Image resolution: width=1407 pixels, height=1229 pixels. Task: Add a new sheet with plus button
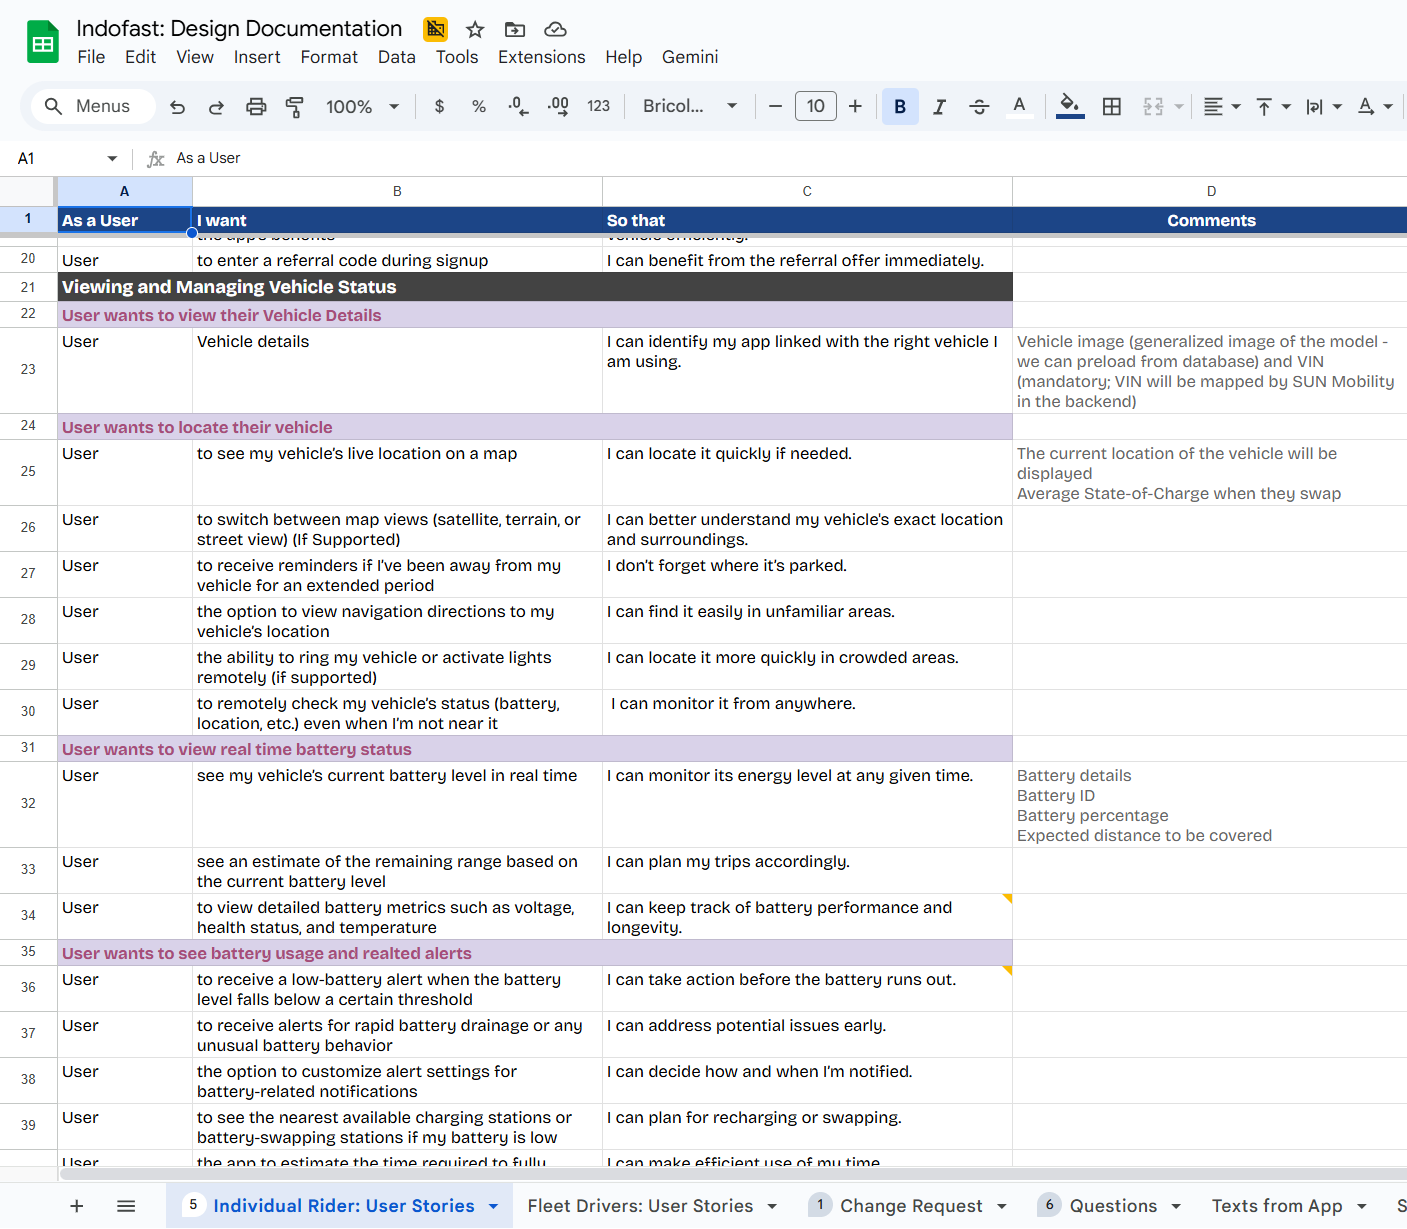[x=77, y=1206]
